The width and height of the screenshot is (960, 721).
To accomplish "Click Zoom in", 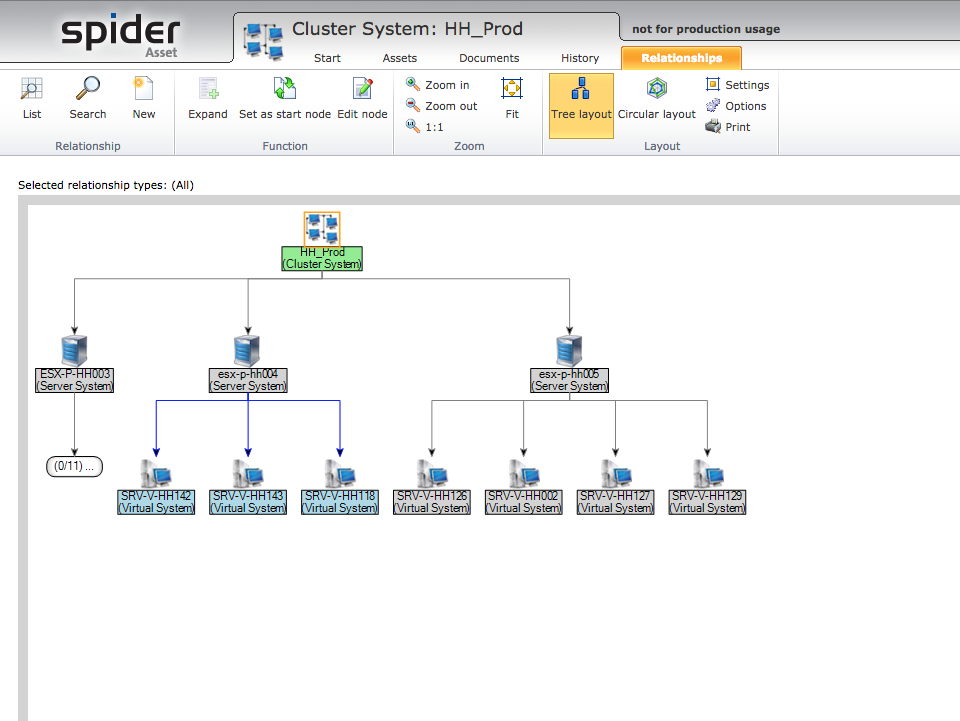I will pyautogui.click(x=438, y=85).
